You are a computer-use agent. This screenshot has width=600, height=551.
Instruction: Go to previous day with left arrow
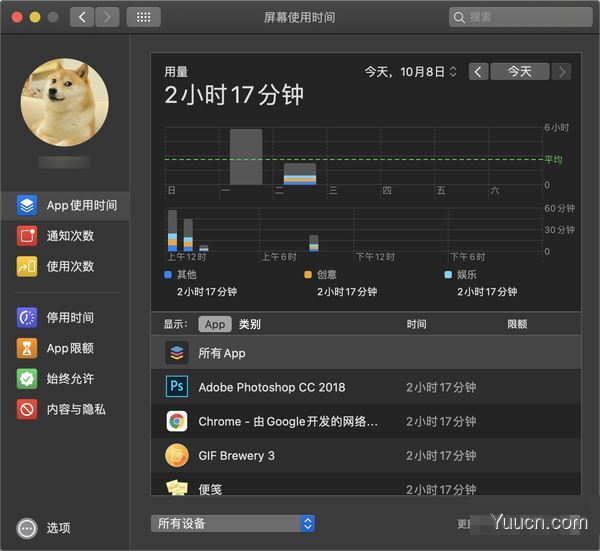478,72
